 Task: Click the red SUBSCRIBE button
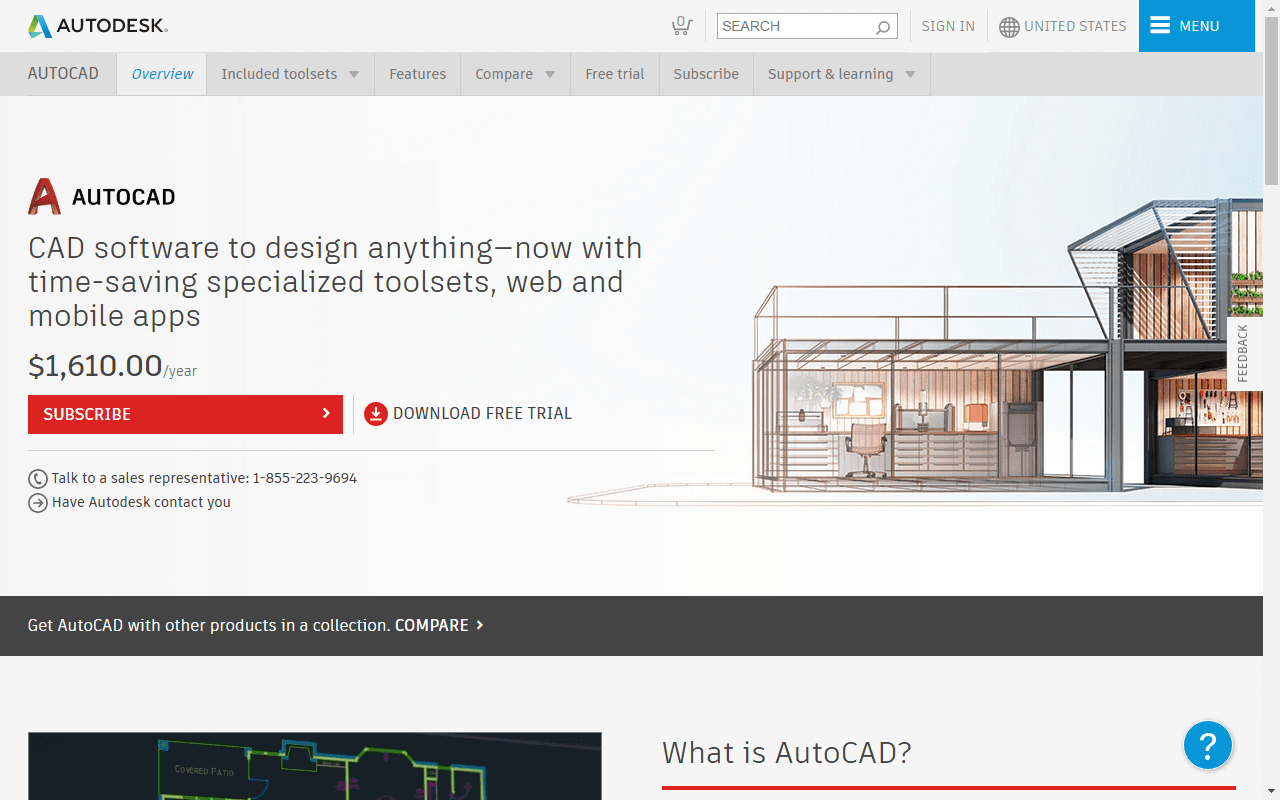coord(185,414)
